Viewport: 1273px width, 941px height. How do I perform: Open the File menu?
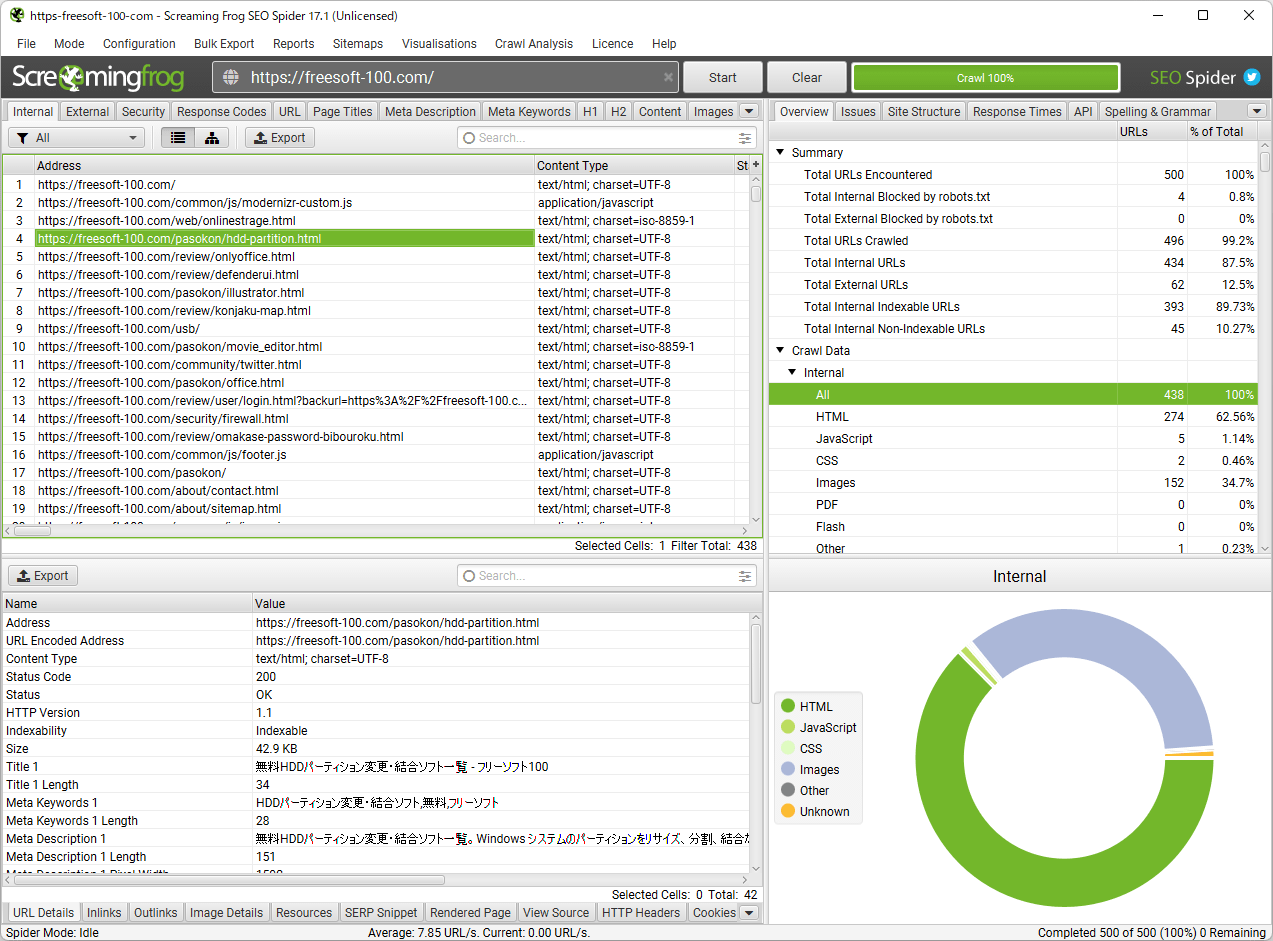(26, 44)
